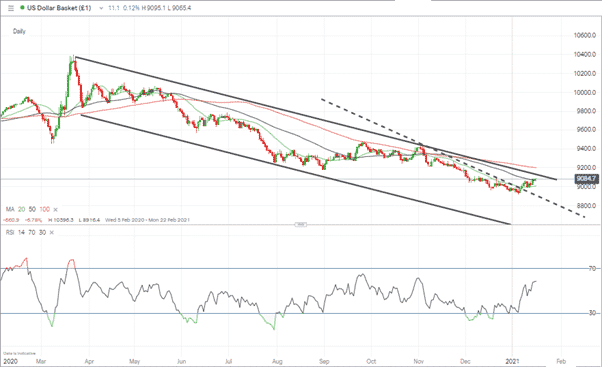The height and width of the screenshot is (367, 602).
Task: Click the 9200.0 price axis label
Action: [x=585, y=168]
